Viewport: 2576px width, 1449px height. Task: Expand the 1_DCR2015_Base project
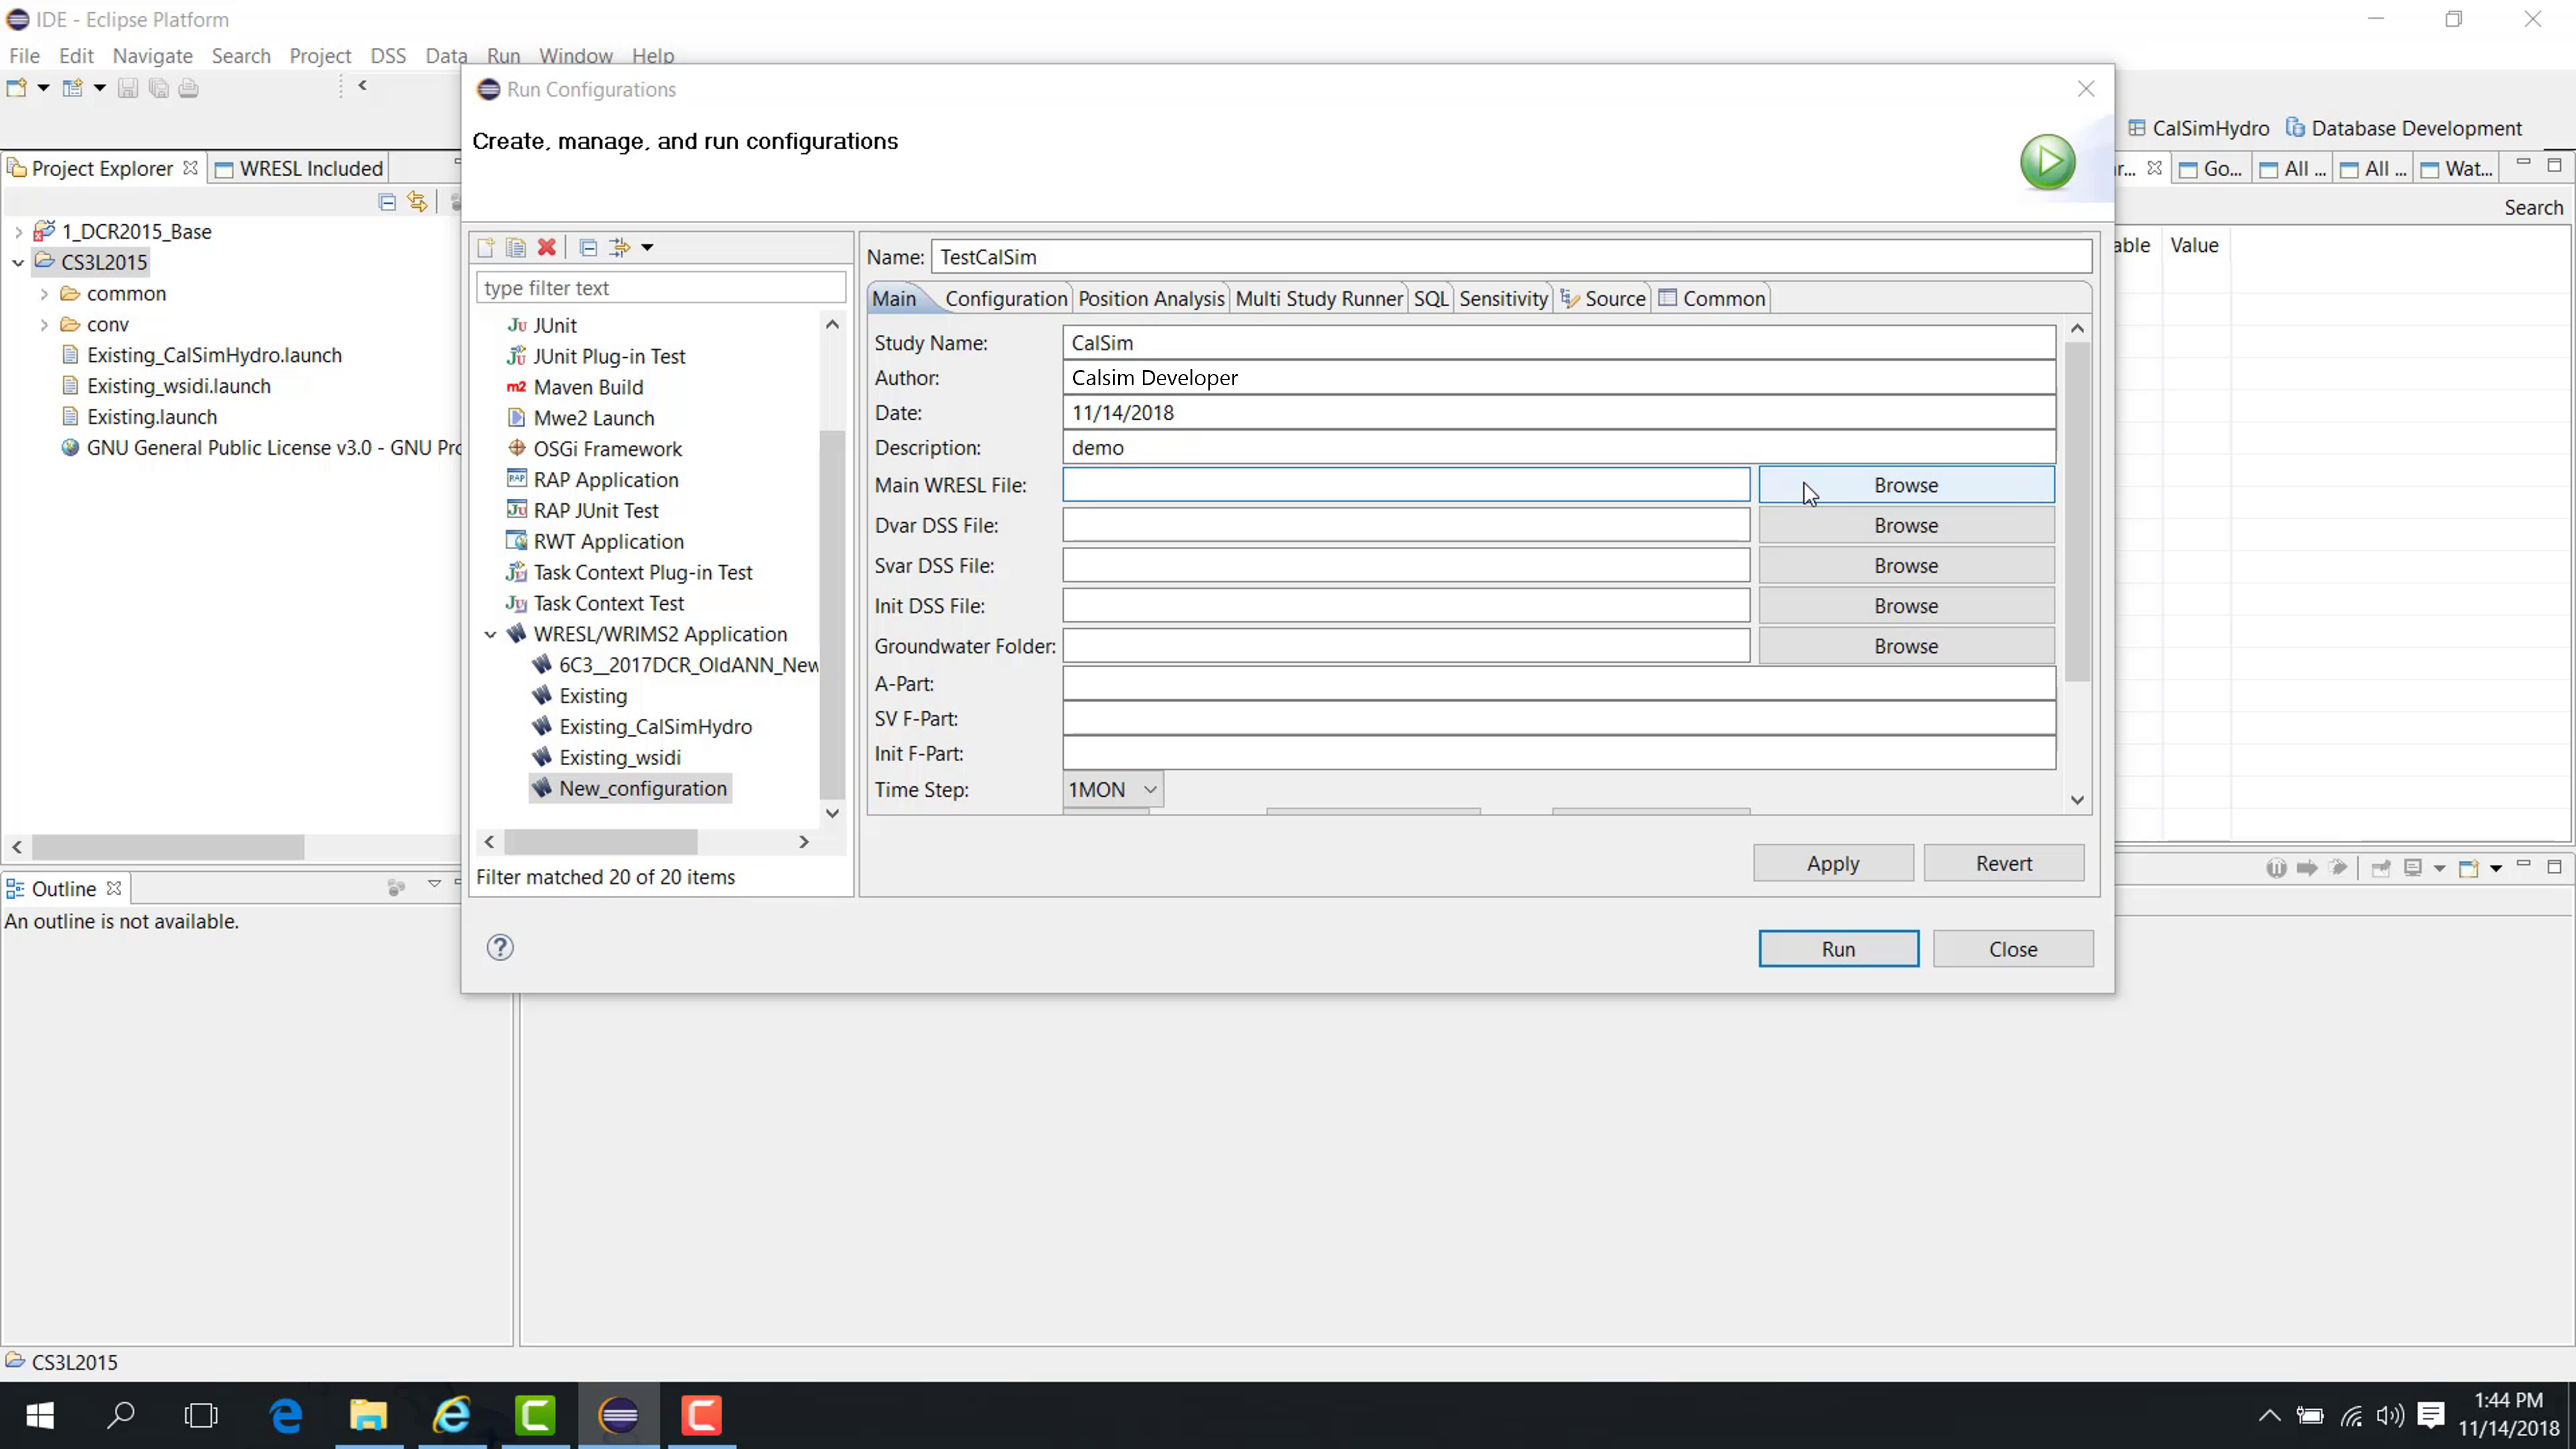coord(18,231)
